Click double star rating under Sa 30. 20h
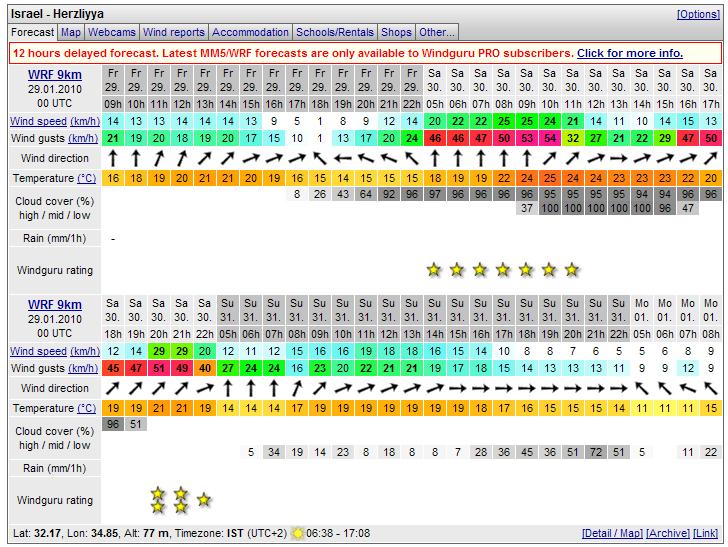This screenshot has height=547, width=728. pos(158,500)
